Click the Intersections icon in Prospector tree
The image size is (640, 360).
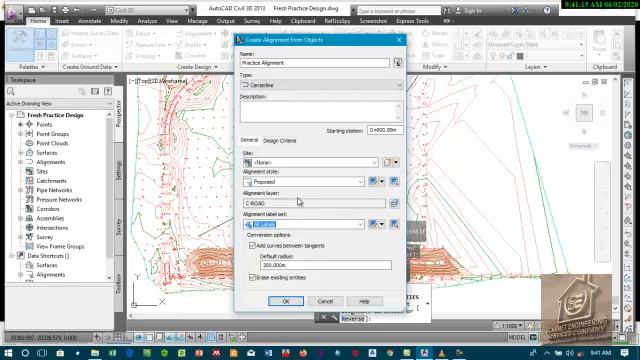pos(29,228)
